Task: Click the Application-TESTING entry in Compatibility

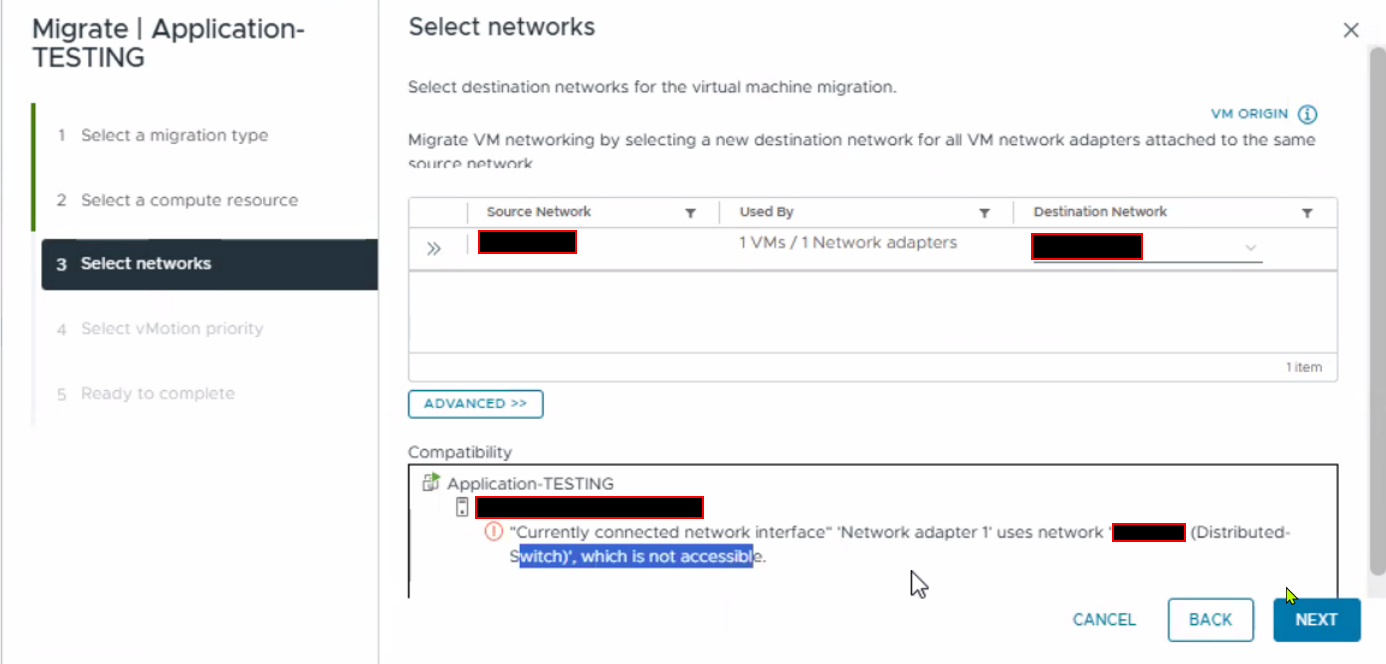Action: click(x=530, y=484)
